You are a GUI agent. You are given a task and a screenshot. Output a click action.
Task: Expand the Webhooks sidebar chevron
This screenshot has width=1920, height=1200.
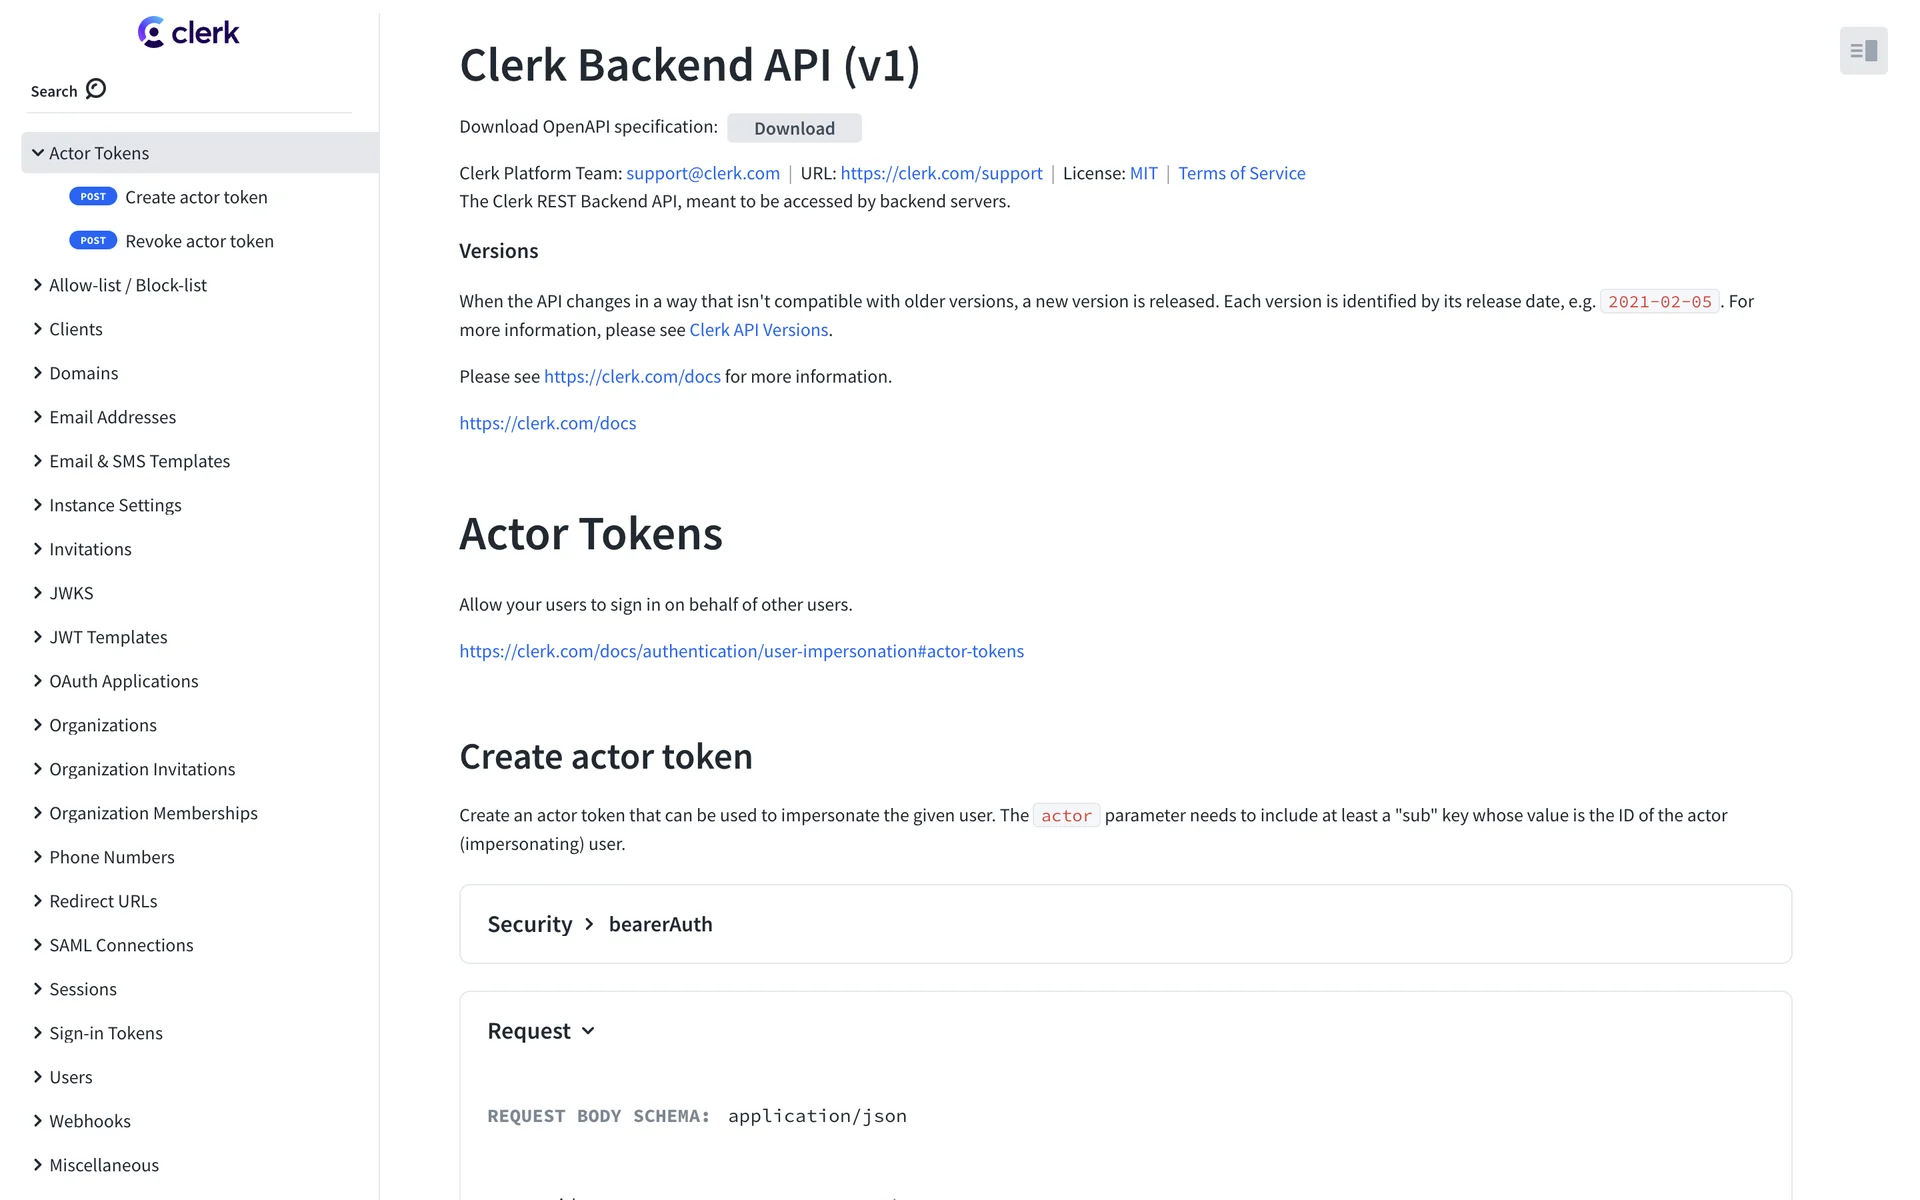click(38, 1121)
